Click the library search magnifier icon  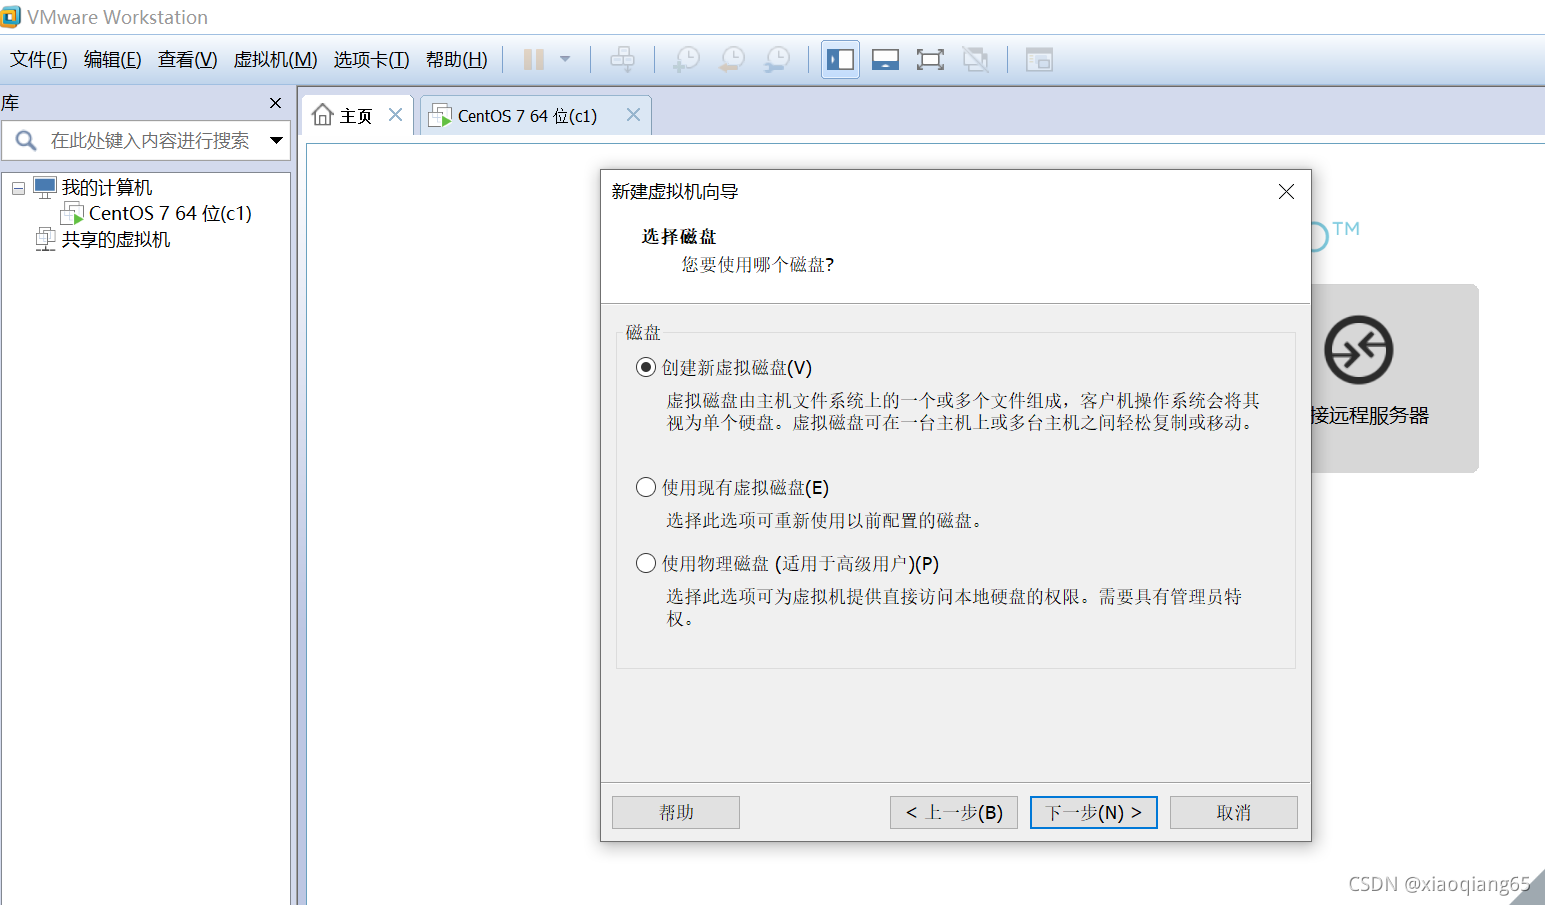click(x=26, y=141)
